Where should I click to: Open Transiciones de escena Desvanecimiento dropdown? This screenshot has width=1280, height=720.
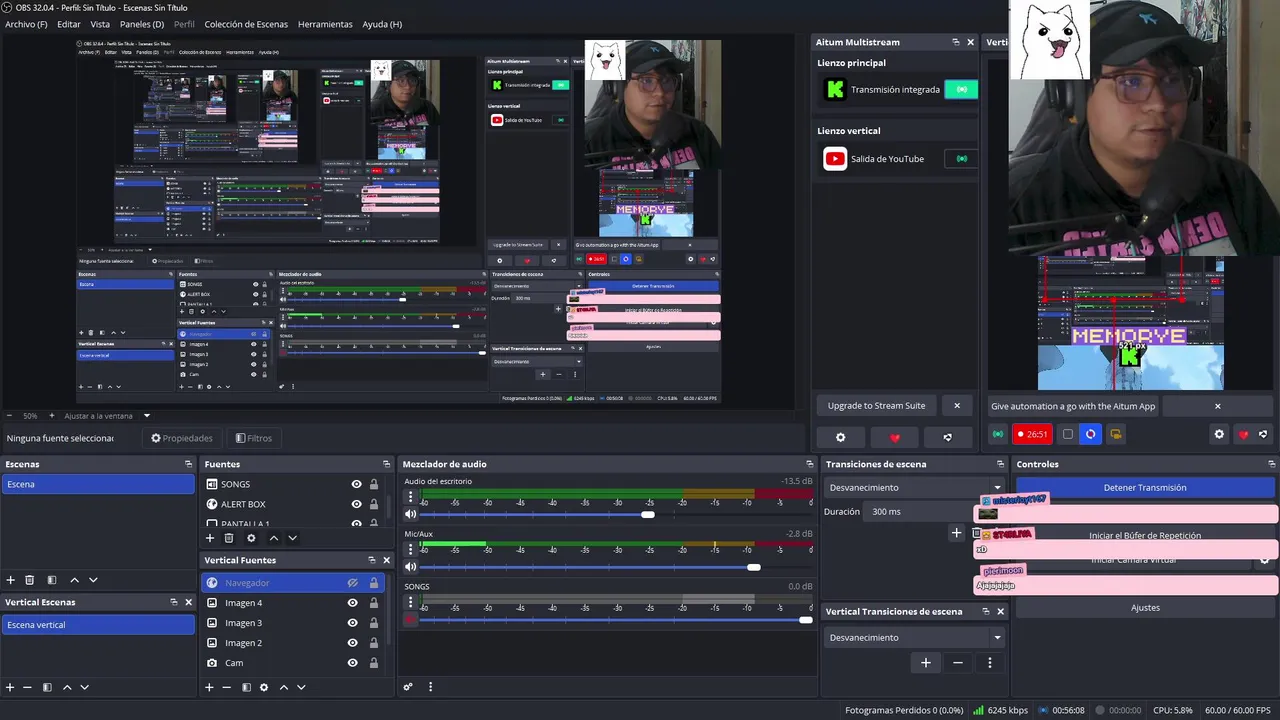coord(915,488)
